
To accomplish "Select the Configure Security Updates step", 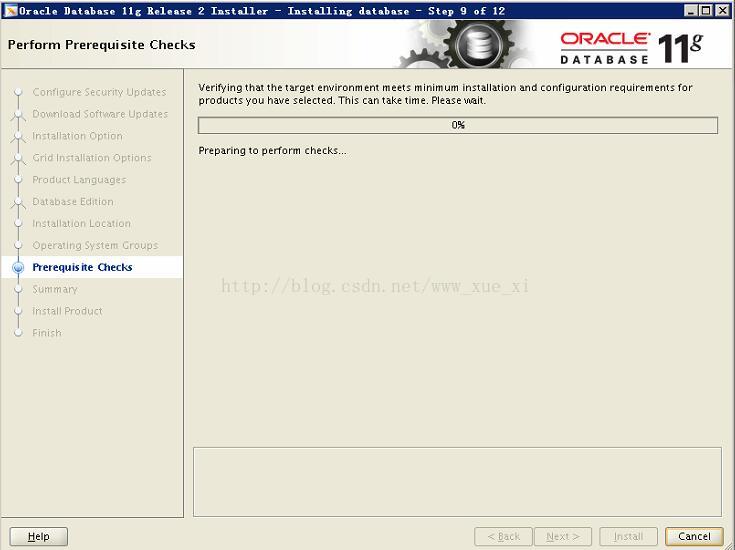I will (x=99, y=92).
